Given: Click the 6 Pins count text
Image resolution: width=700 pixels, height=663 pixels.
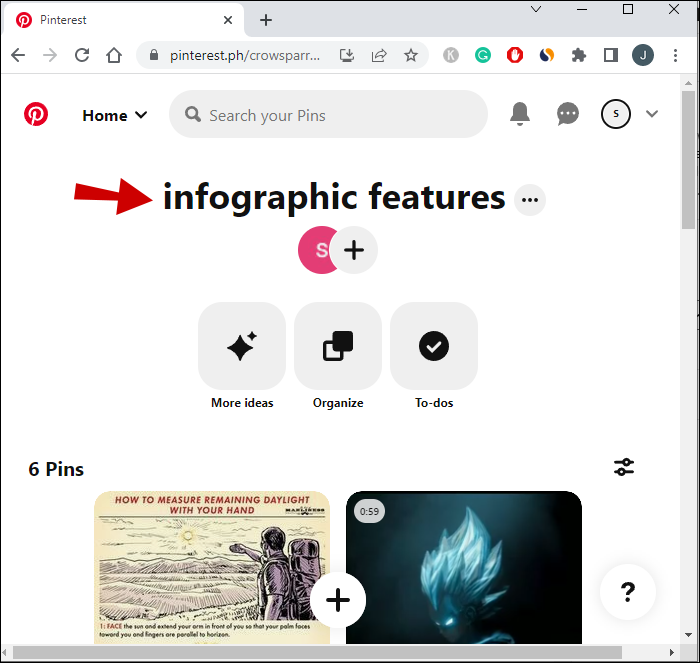Looking at the screenshot, I should pos(56,469).
